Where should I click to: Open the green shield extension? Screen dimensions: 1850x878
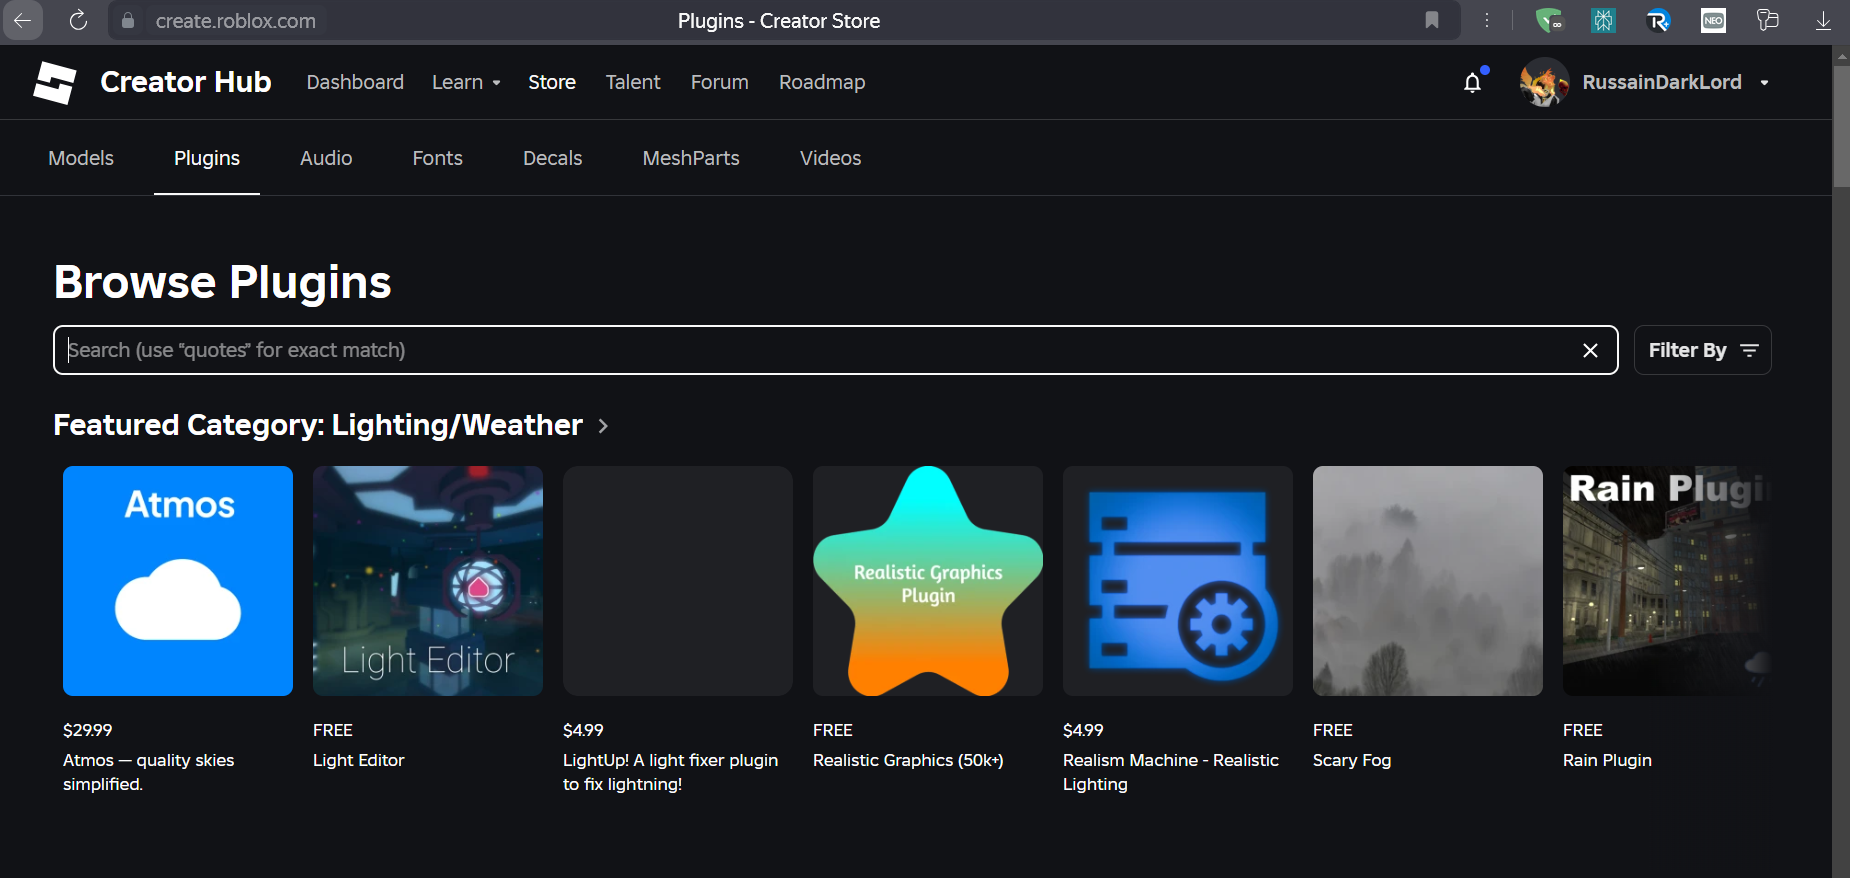click(1549, 20)
